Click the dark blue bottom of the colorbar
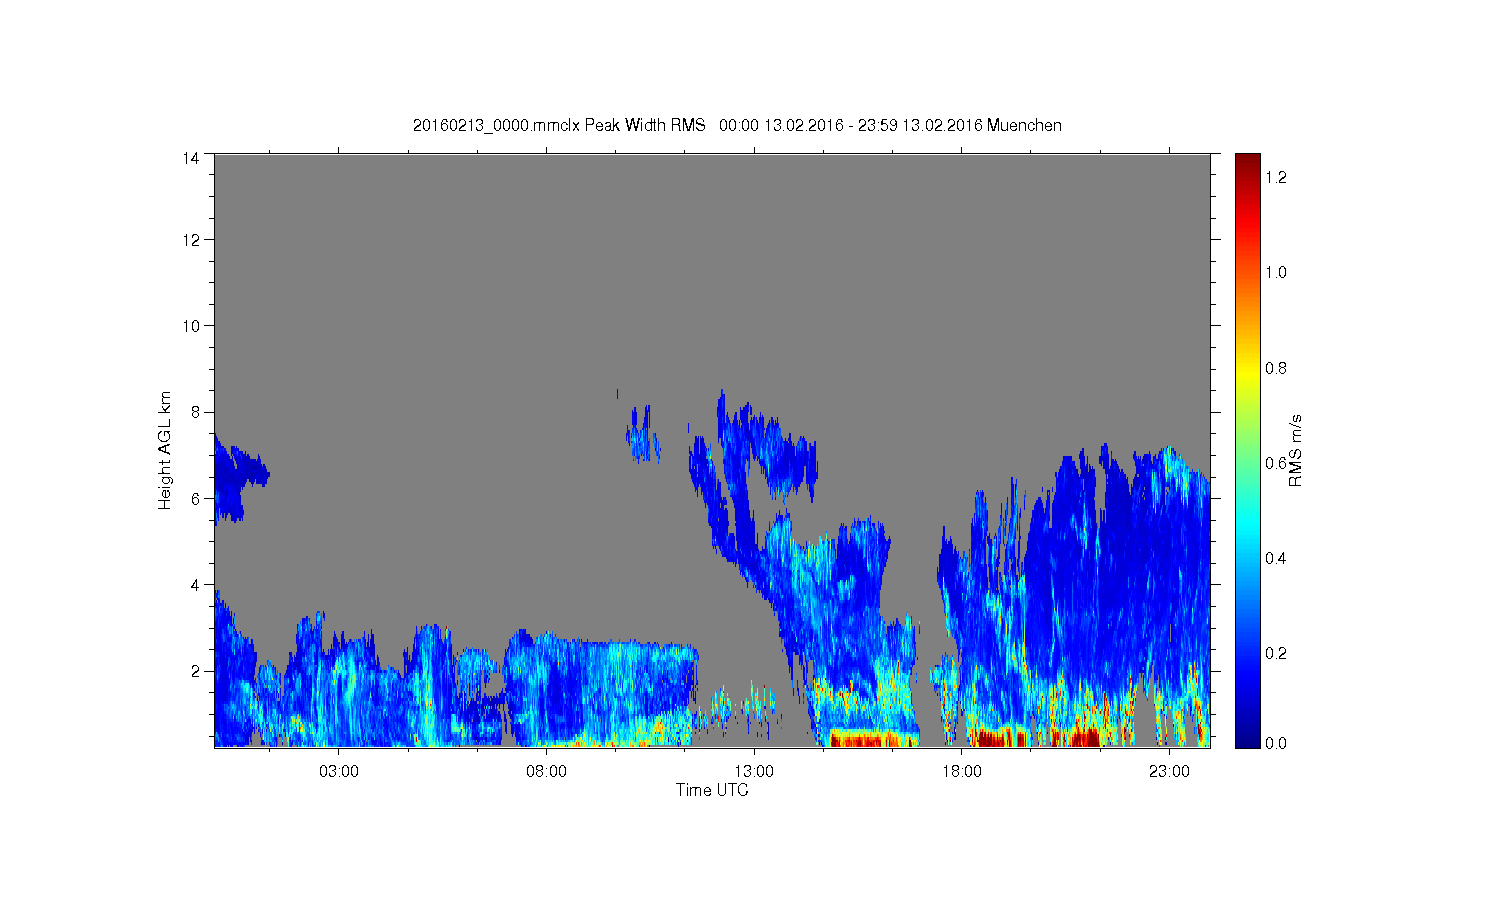This screenshot has height=900, width=1500. (1247, 737)
